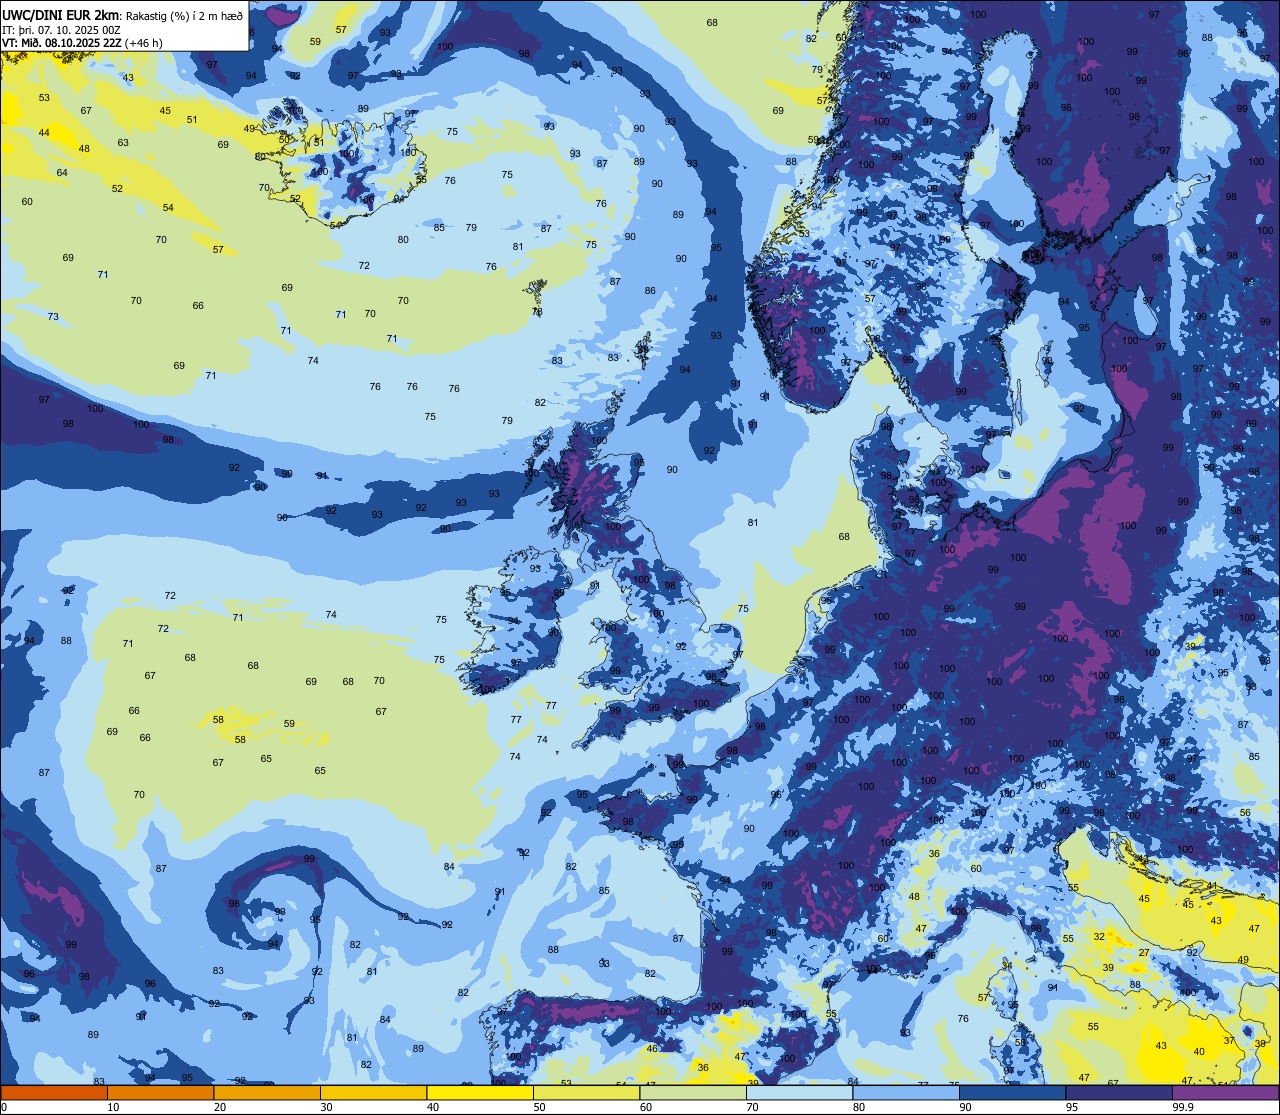1280x1115 pixels.
Task: Click the '27' humidity value on the map
Action: click(1144, 953)
